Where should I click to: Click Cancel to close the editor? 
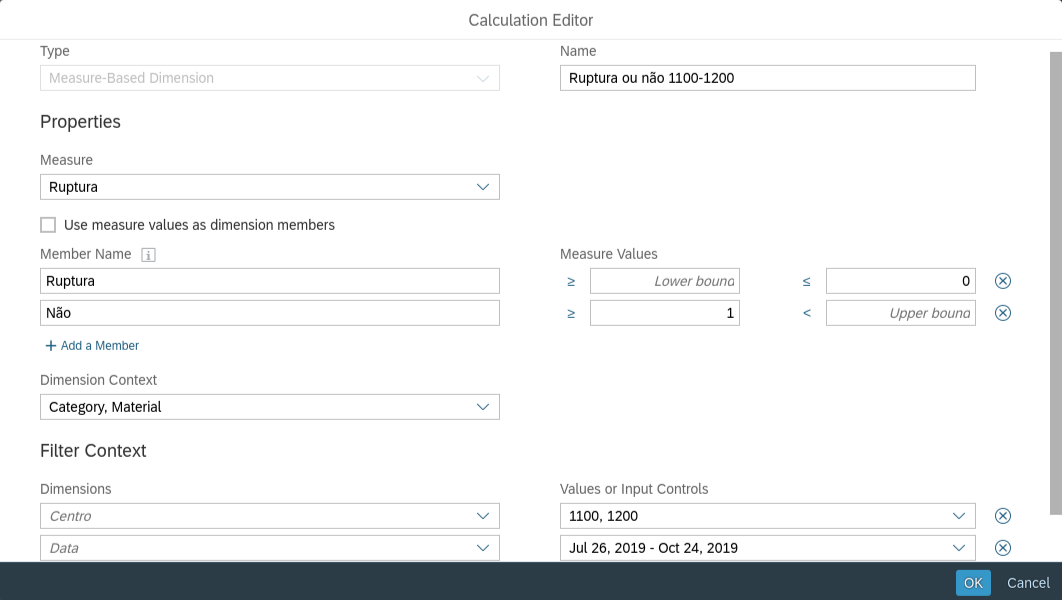click(1027, 583)
